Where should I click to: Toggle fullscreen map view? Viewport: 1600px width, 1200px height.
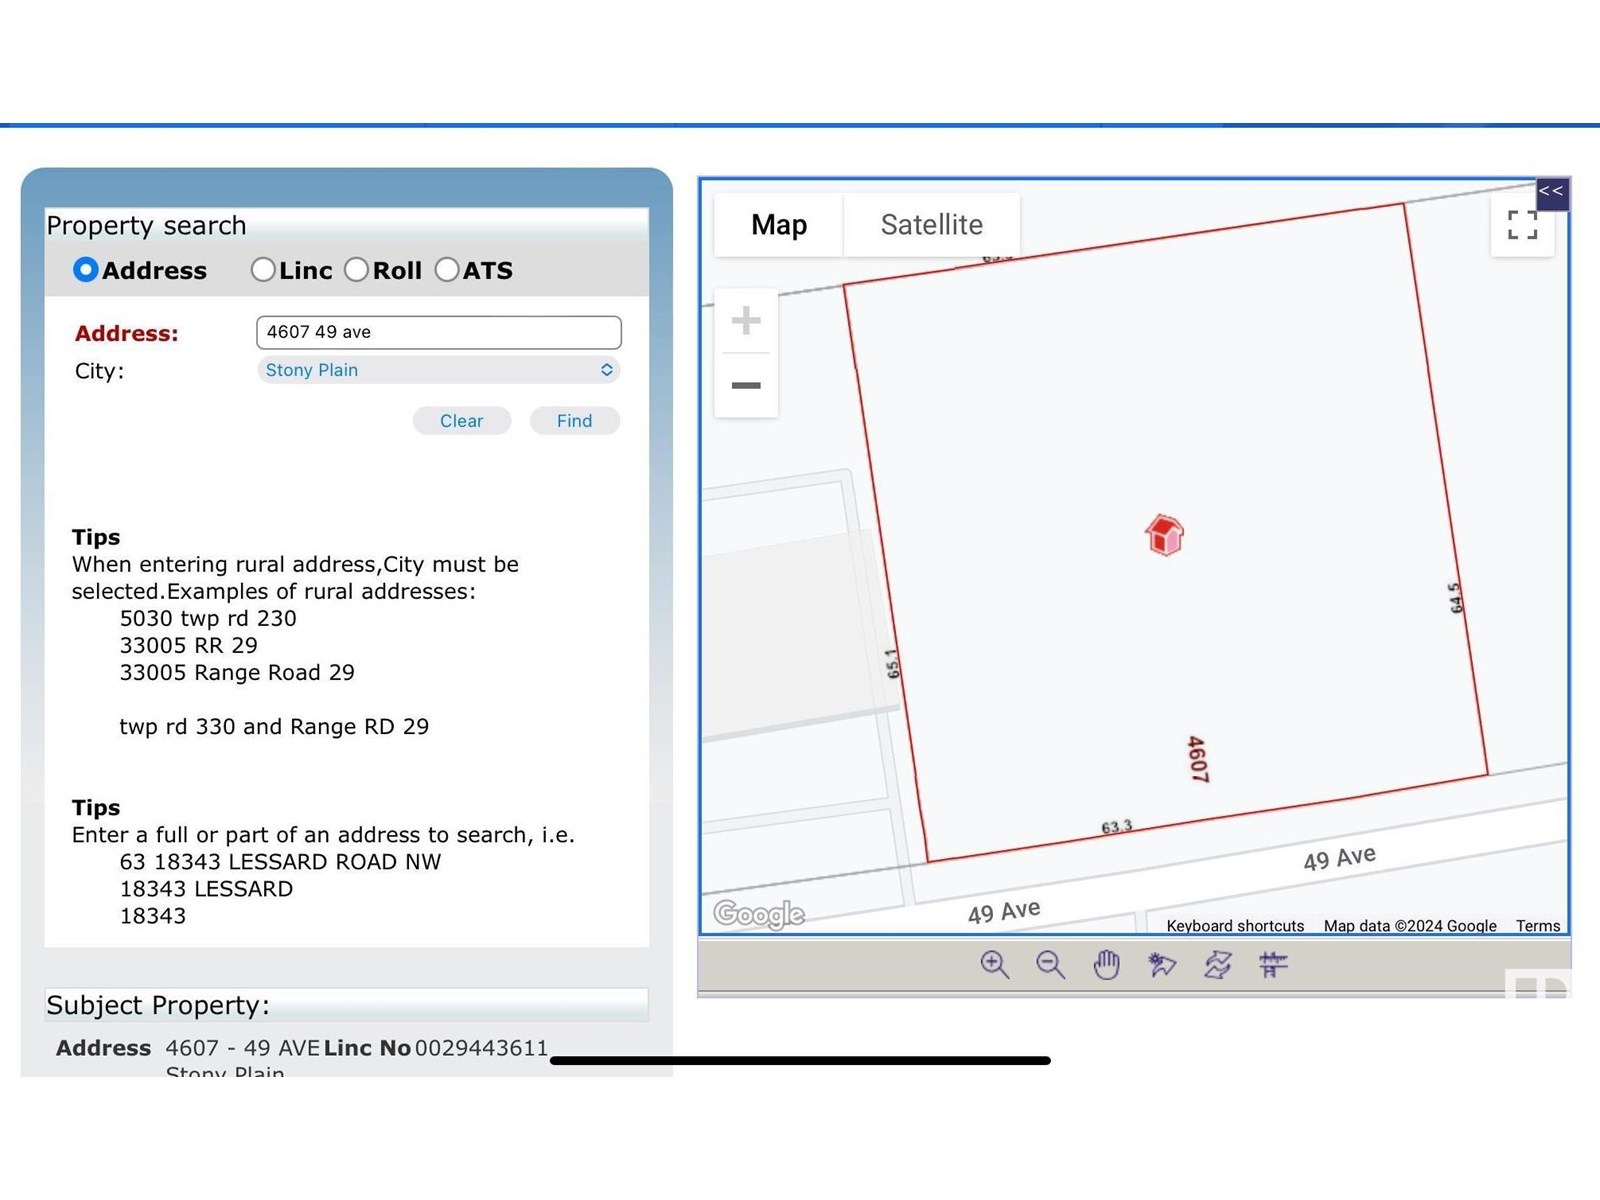[x=1522, y=225]
